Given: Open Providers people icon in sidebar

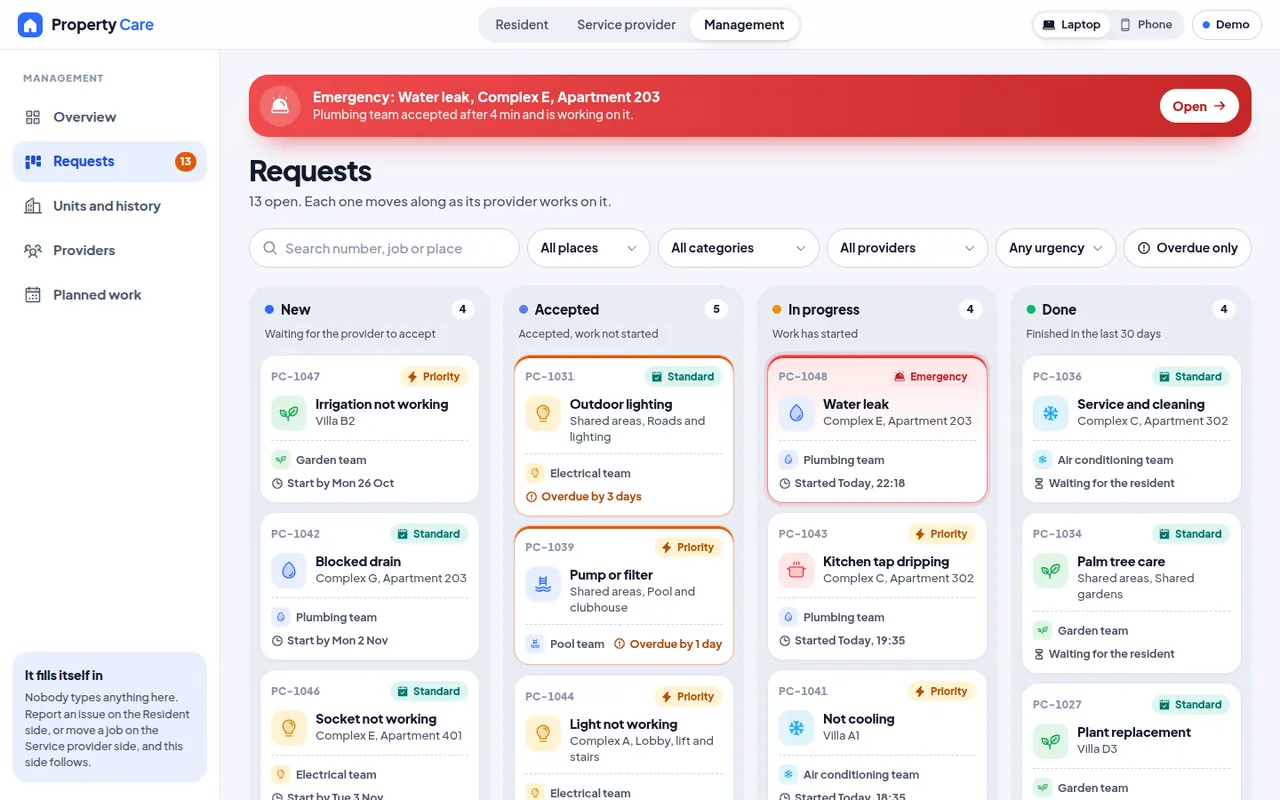Looking at the screenshot, I should click(x=33, y=250).
